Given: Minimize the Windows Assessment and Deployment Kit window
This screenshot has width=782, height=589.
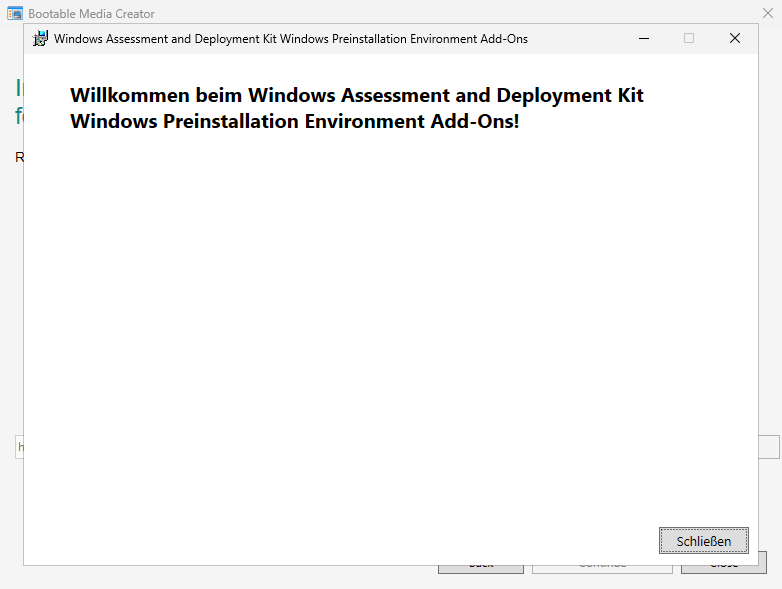Looking at the screenshot, I should coord(644,38).
